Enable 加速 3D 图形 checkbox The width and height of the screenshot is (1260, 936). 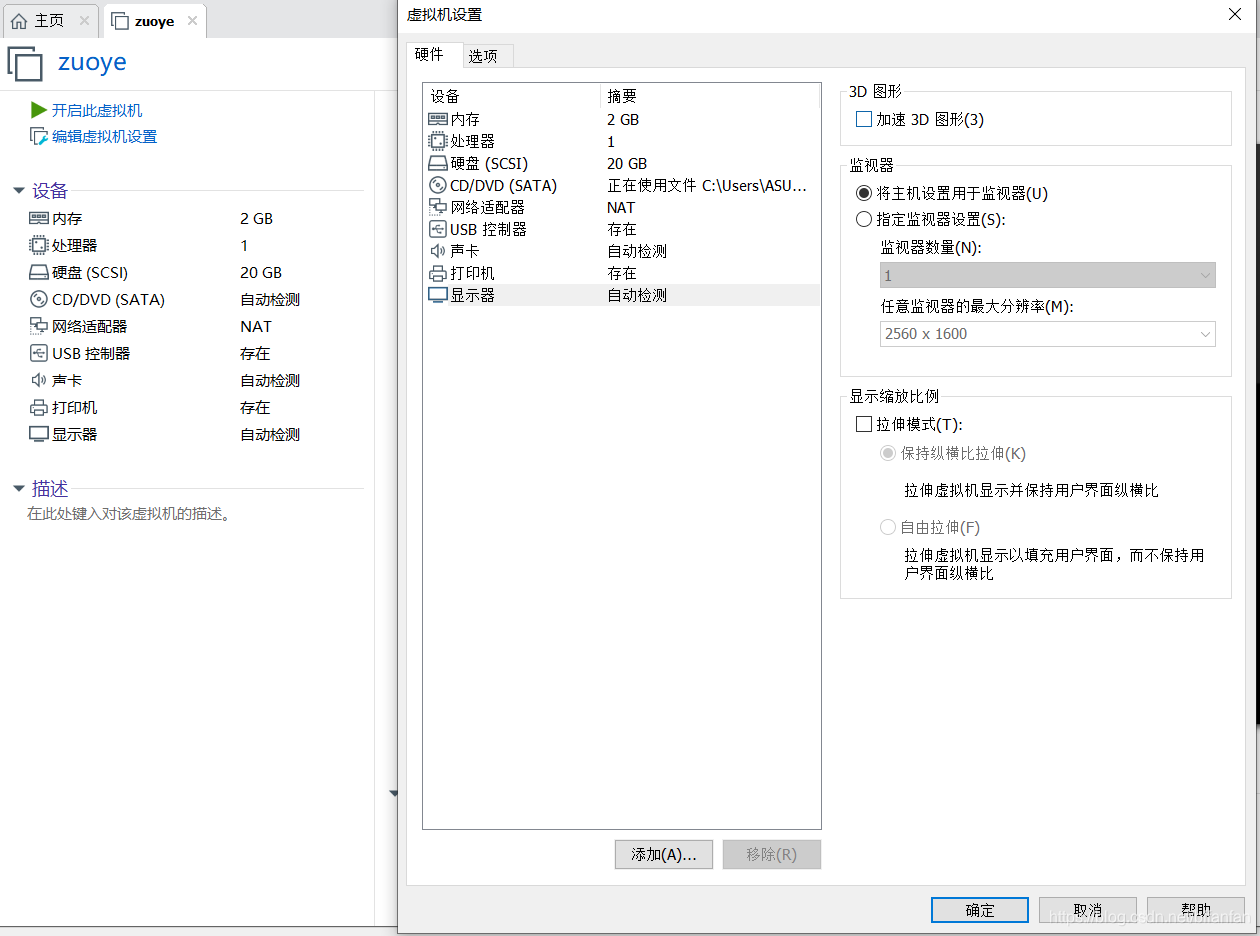click(864, 119)
